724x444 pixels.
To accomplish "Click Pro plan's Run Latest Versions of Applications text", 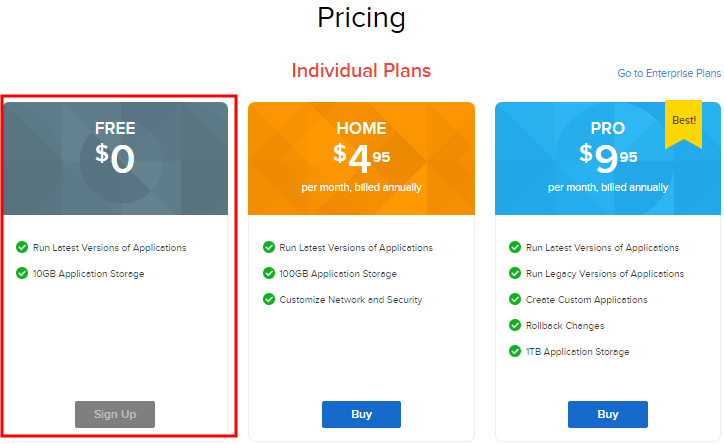I will [602, 248].
